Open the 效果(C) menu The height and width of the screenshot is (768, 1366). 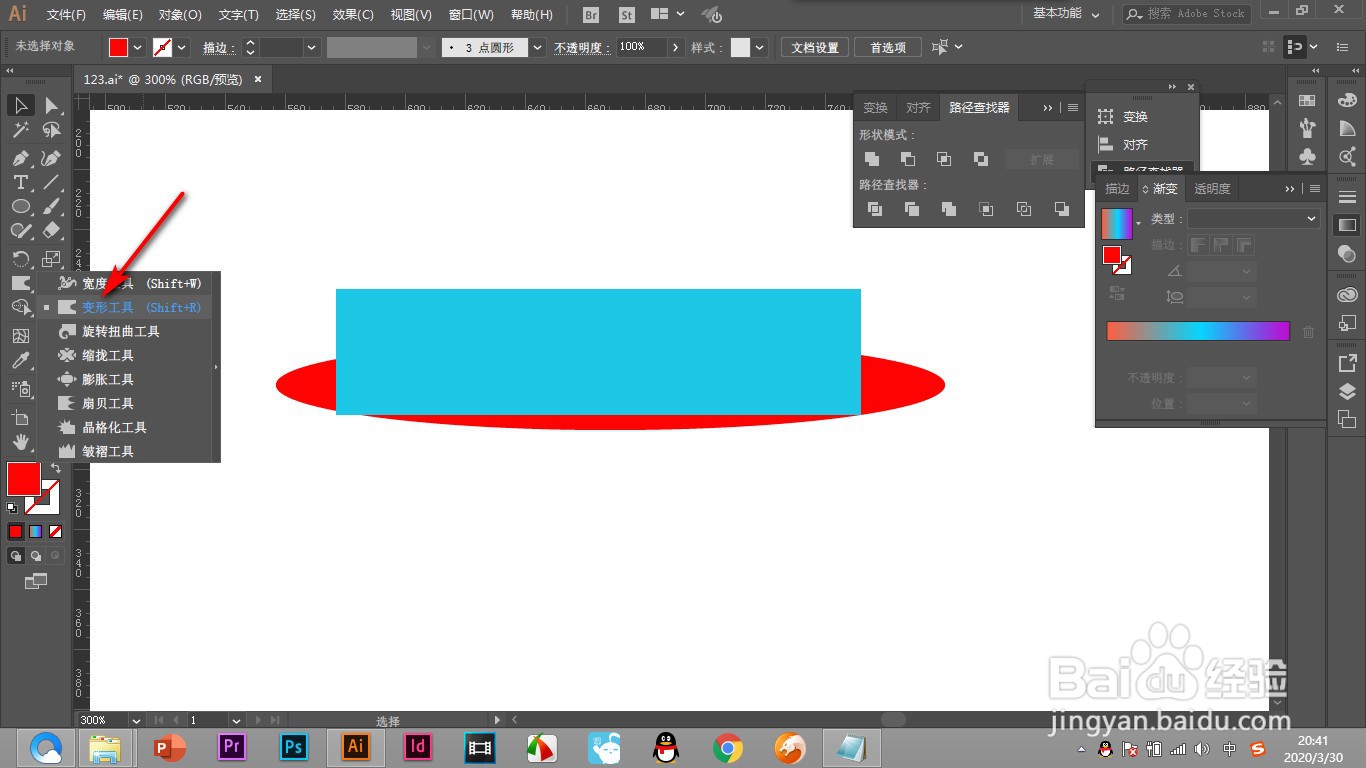[353, 15]
